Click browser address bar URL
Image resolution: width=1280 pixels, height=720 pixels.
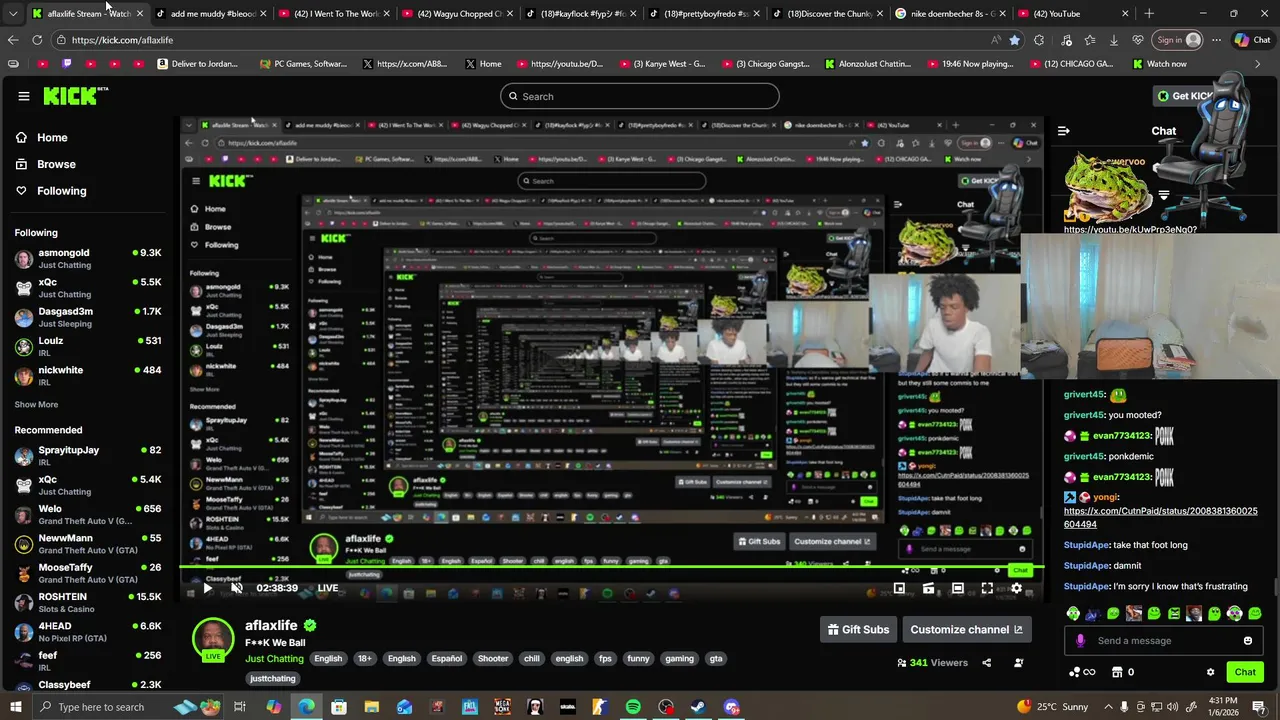(x=122, y=40)
